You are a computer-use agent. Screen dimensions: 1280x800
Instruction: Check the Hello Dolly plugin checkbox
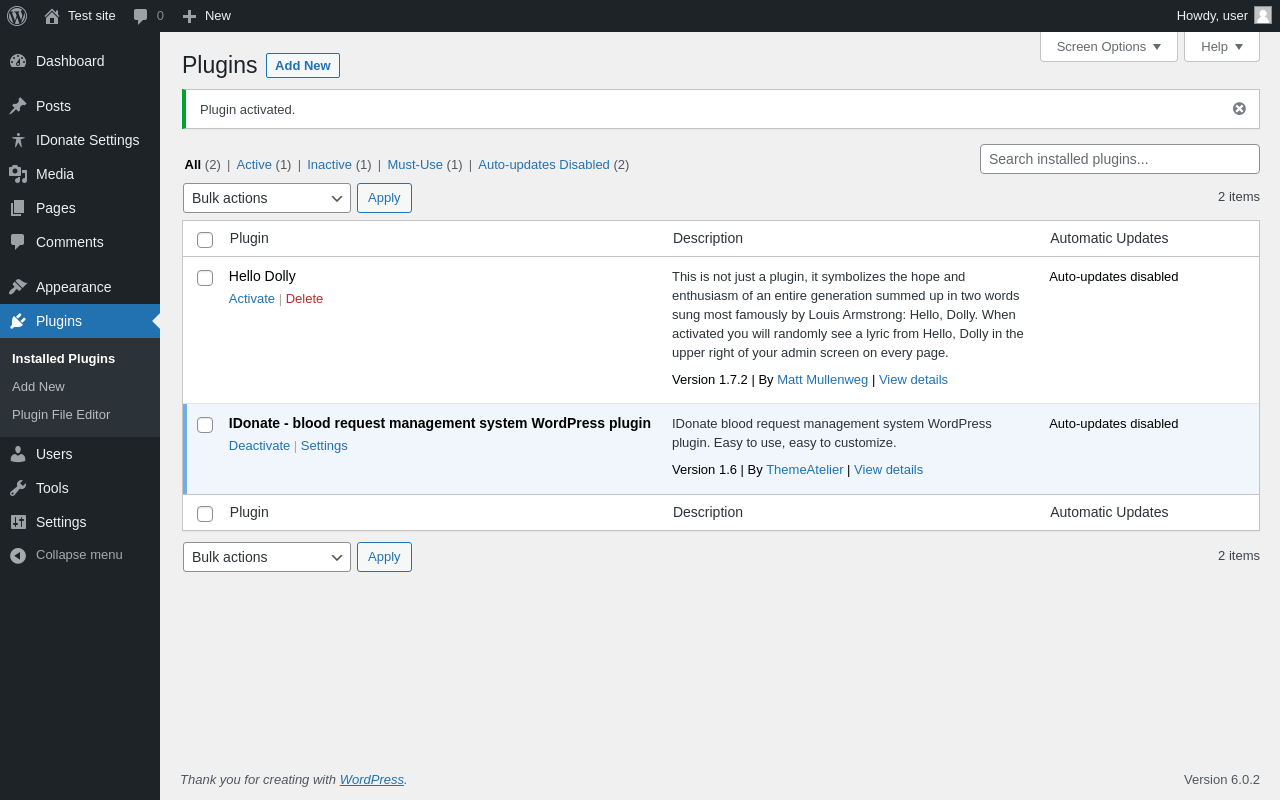[205, 278]
